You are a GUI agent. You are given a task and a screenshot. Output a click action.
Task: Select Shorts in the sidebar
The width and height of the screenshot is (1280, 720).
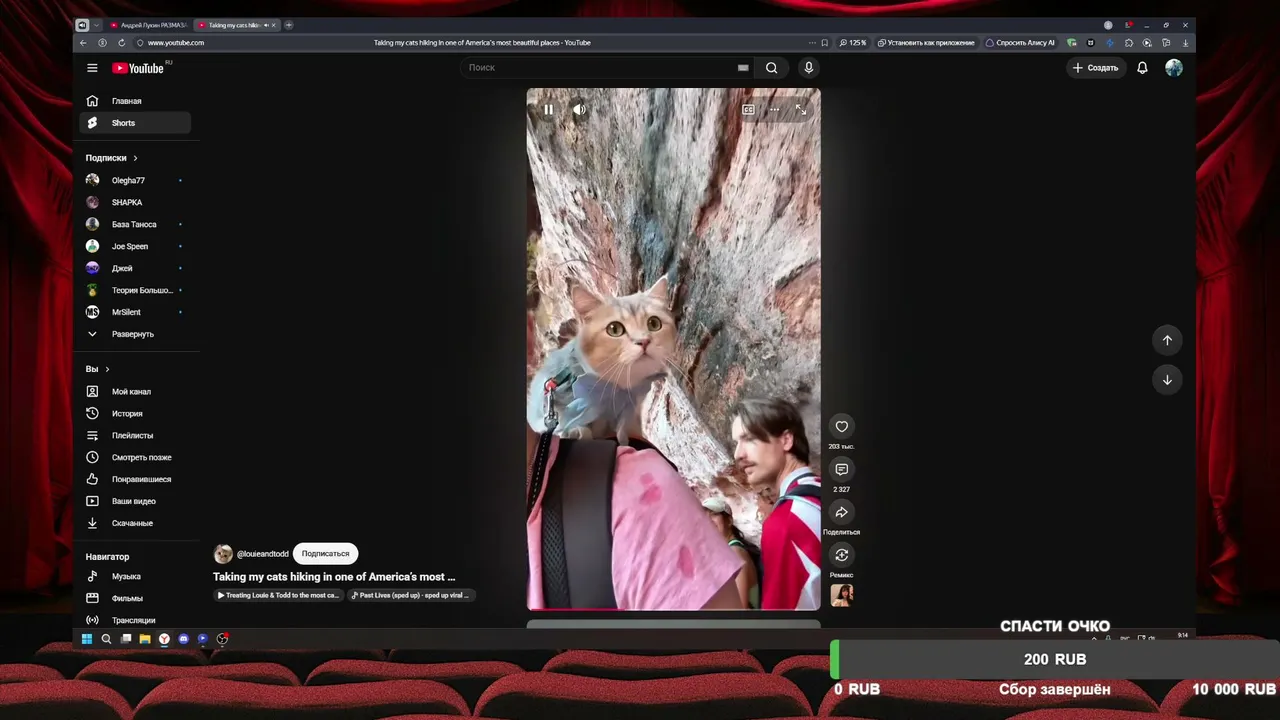tap(135, 123)
